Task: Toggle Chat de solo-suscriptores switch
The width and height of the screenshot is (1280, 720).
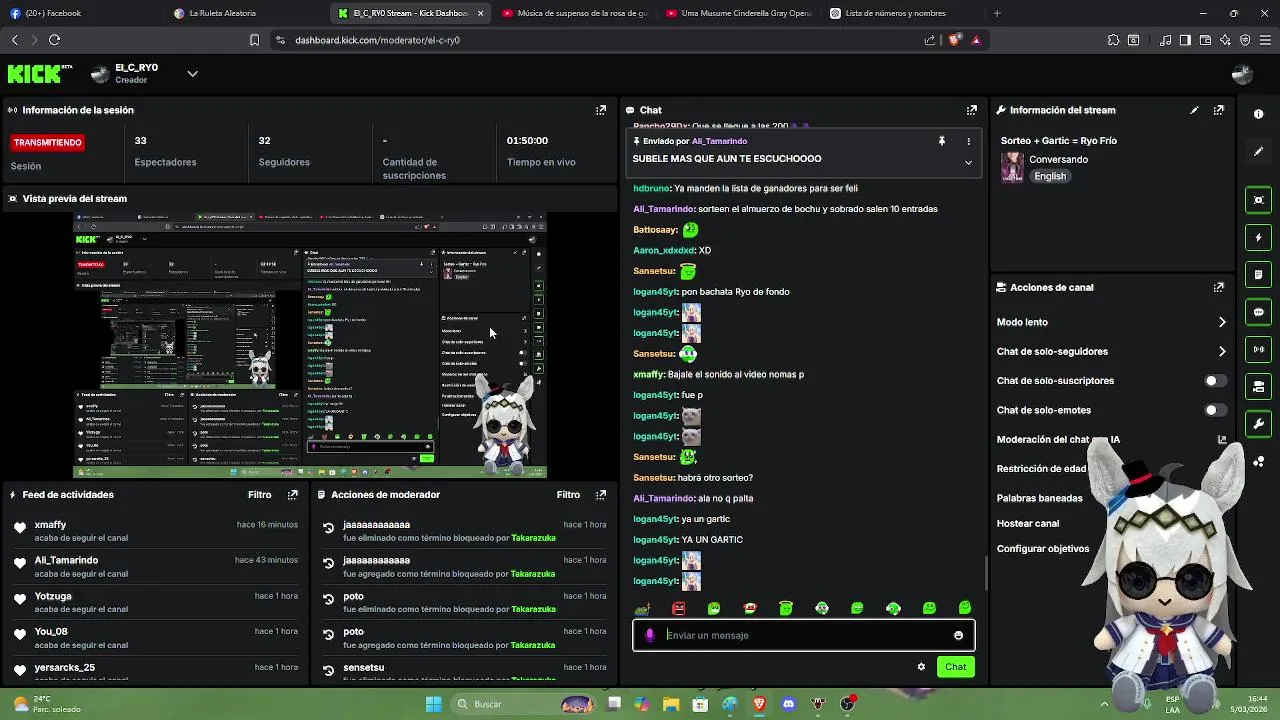Action: point(1215,381)
